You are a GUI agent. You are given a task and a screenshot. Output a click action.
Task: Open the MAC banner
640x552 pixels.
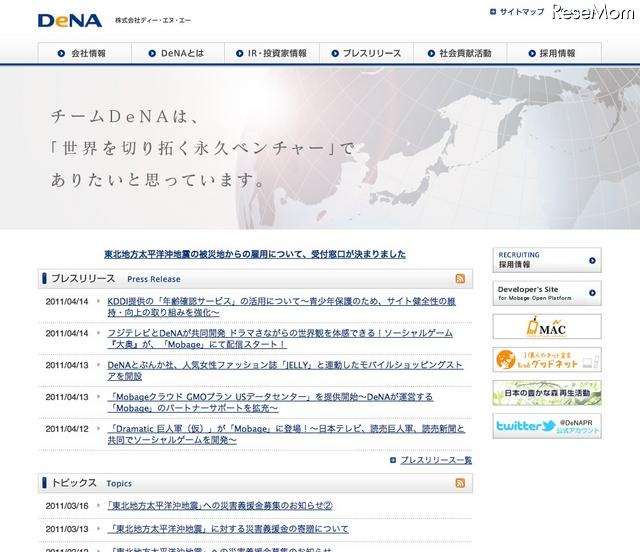[547, 327]
